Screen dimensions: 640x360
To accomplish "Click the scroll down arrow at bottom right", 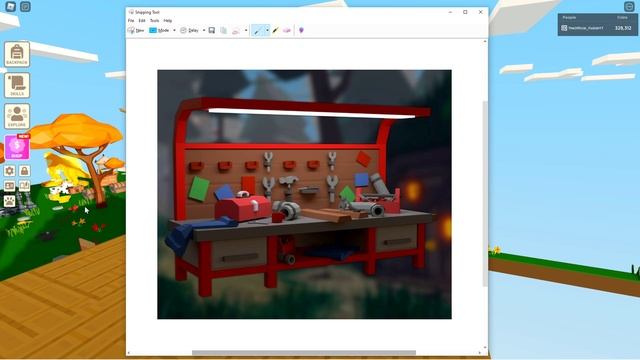I will point(485,348).
